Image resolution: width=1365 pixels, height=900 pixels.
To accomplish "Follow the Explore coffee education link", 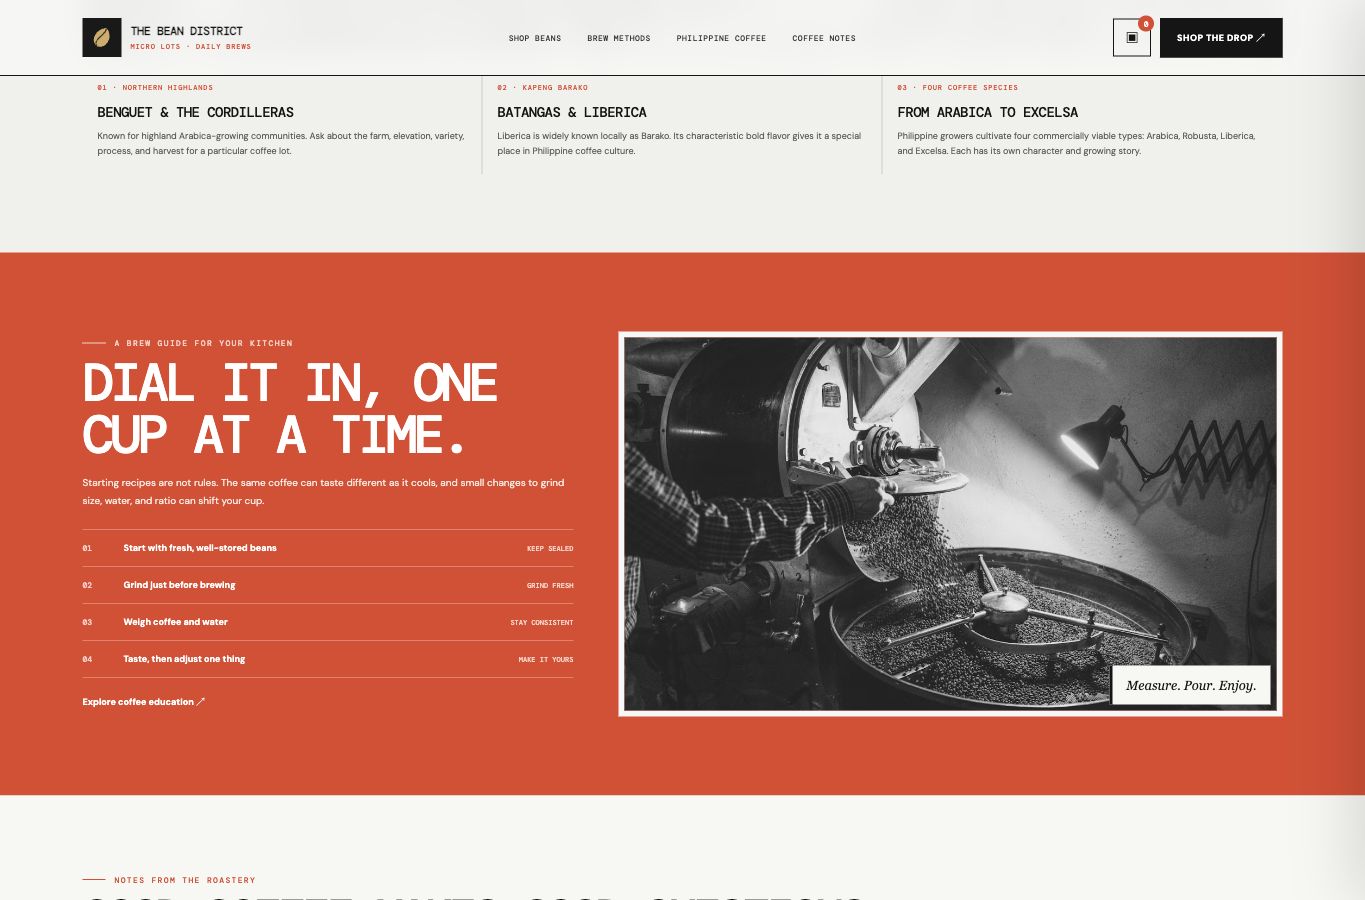I will coord(144,702).
